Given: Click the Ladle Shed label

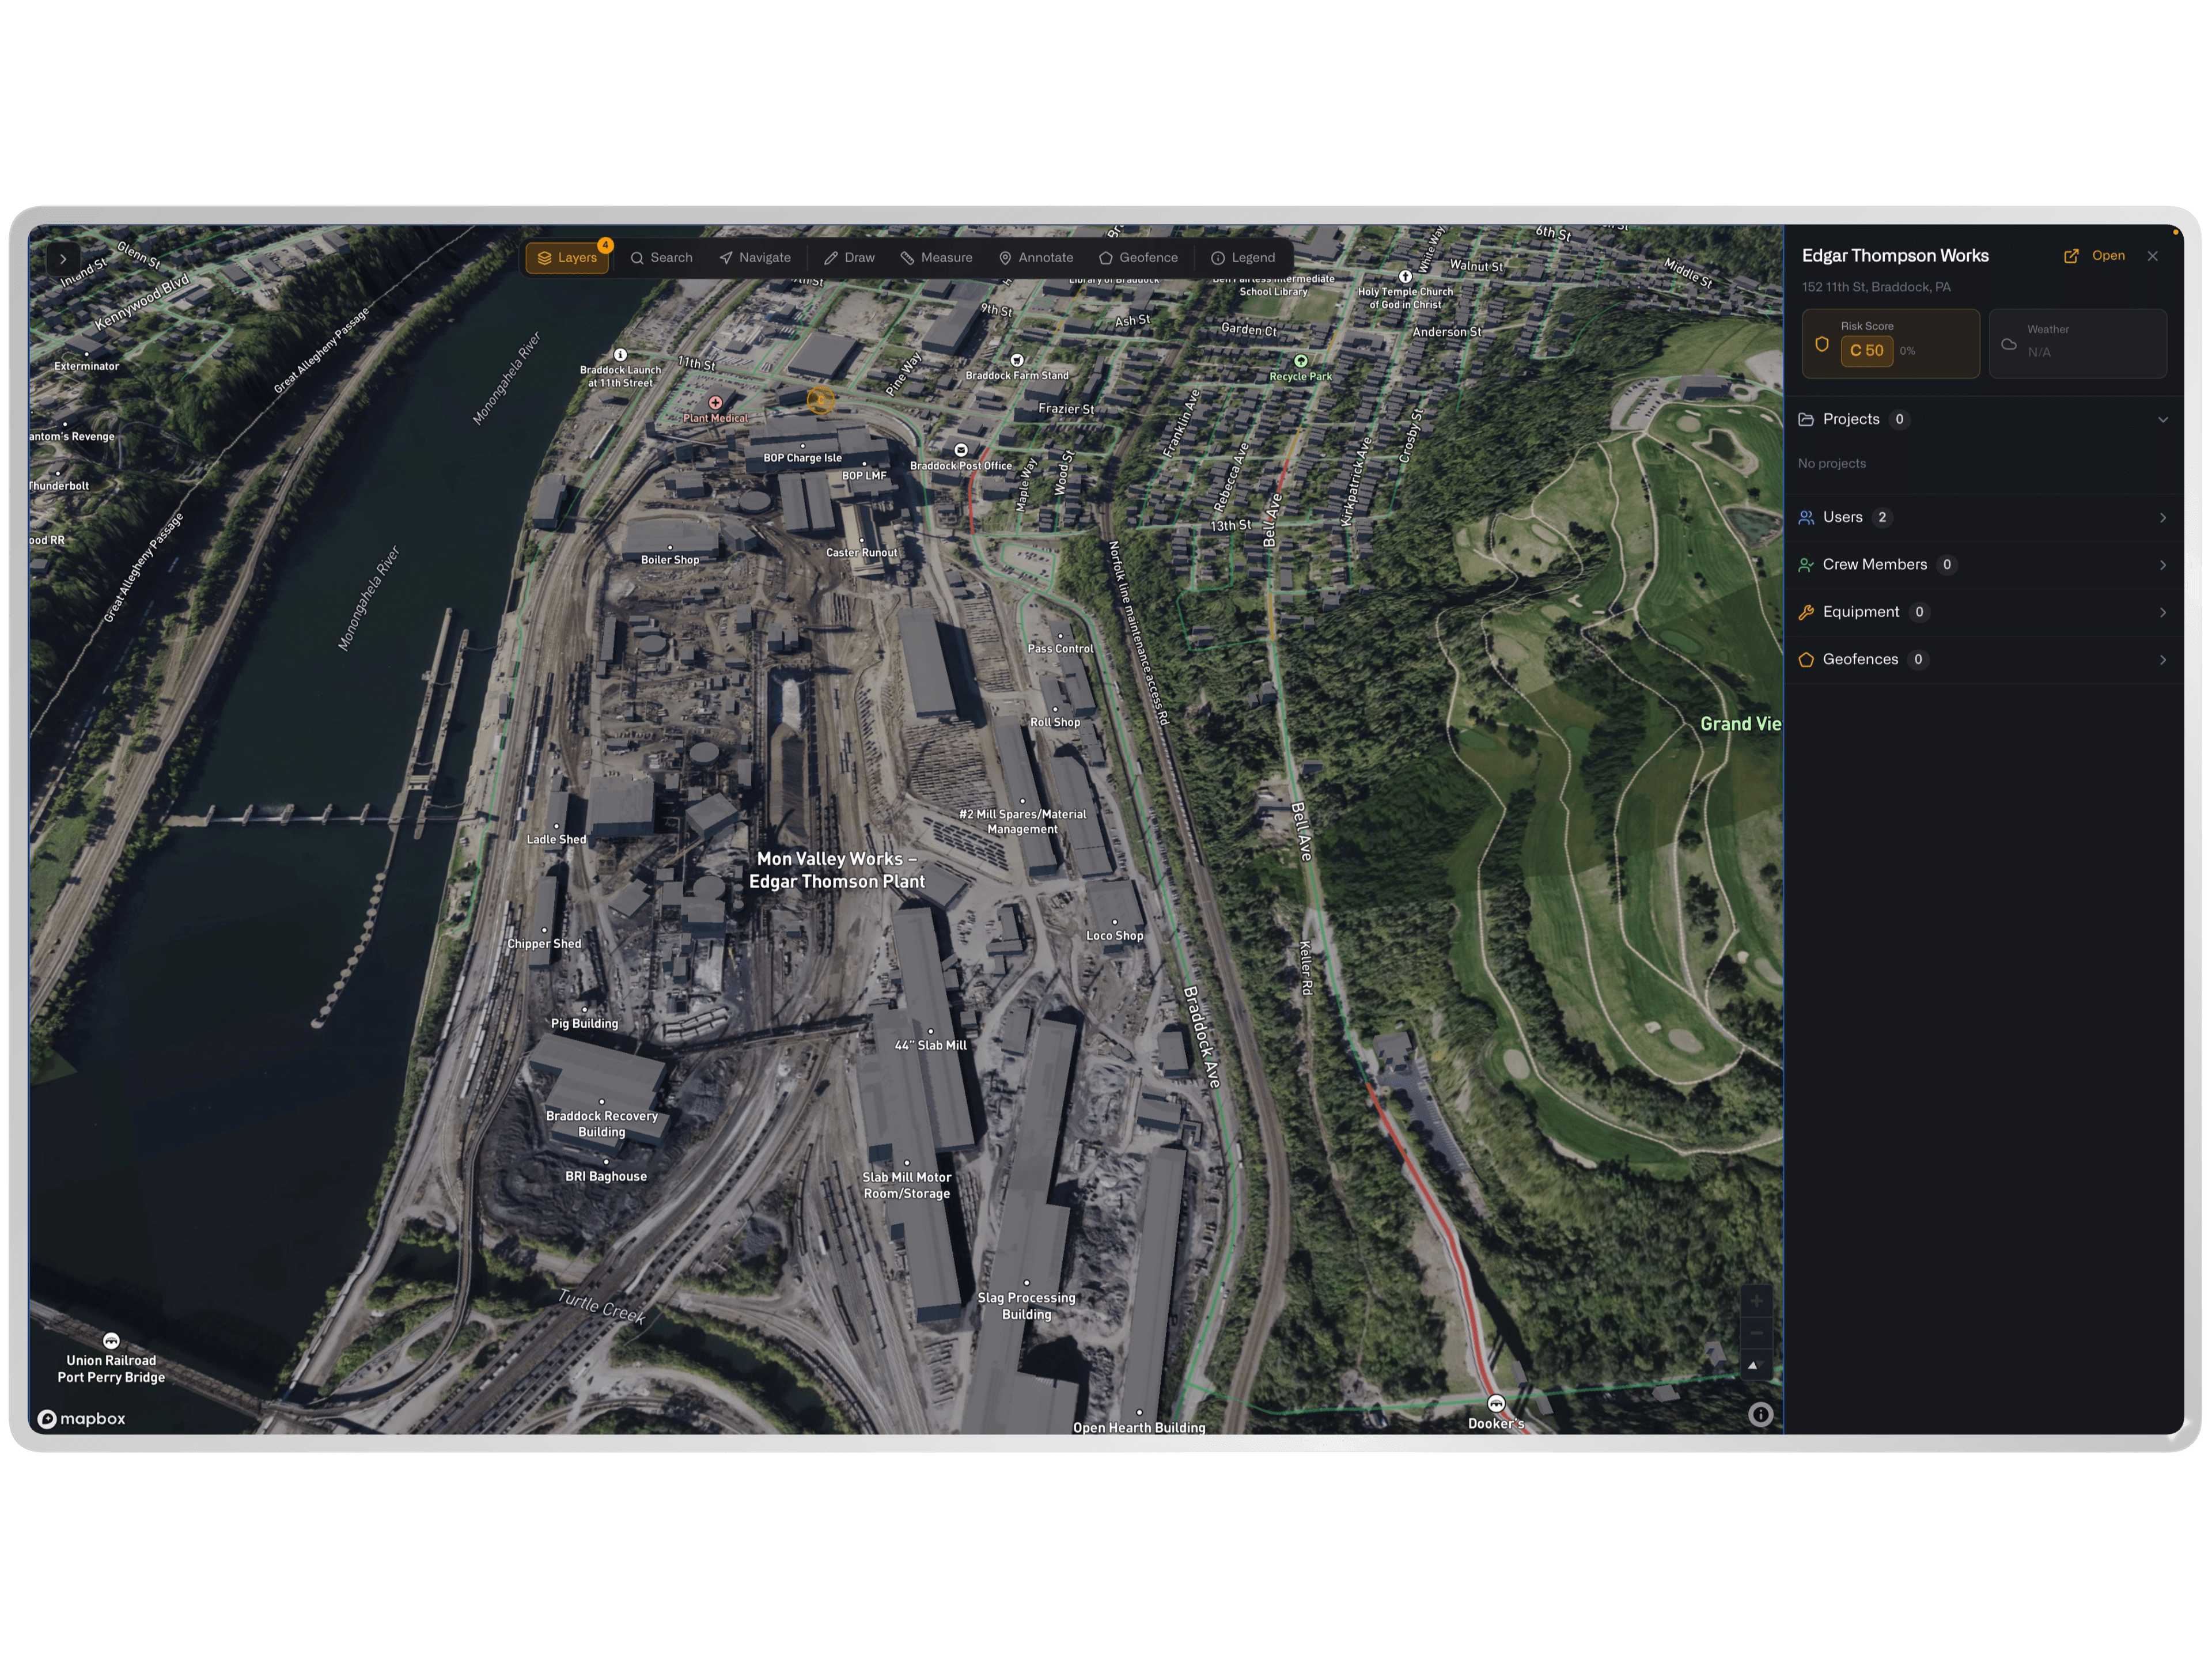Looking at the screenshot, I should [x=557, y=840].
